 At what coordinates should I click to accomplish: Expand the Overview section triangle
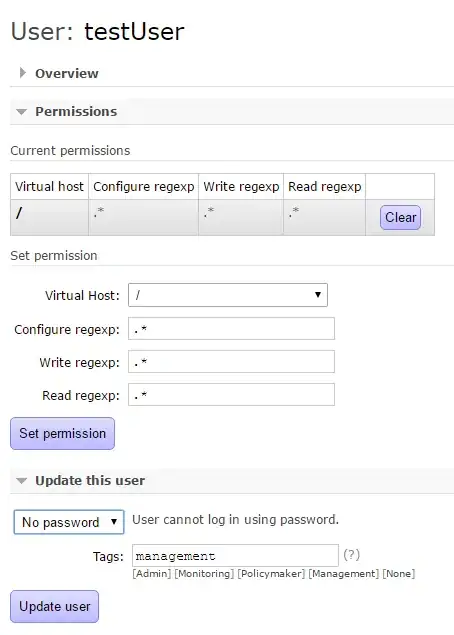pyautogui.click(x=23, y=73)
